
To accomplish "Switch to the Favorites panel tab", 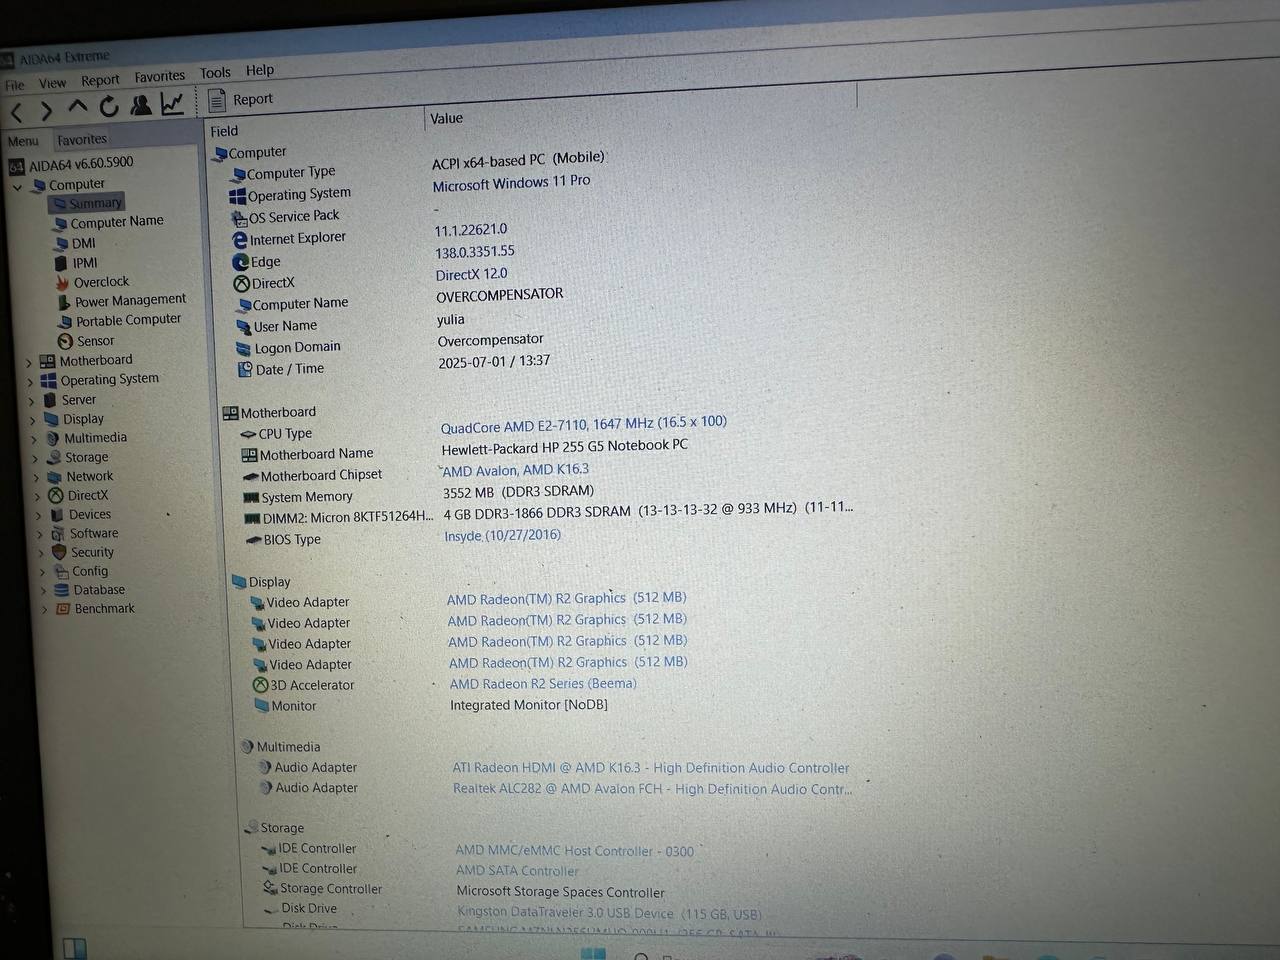I will [81, 140].
